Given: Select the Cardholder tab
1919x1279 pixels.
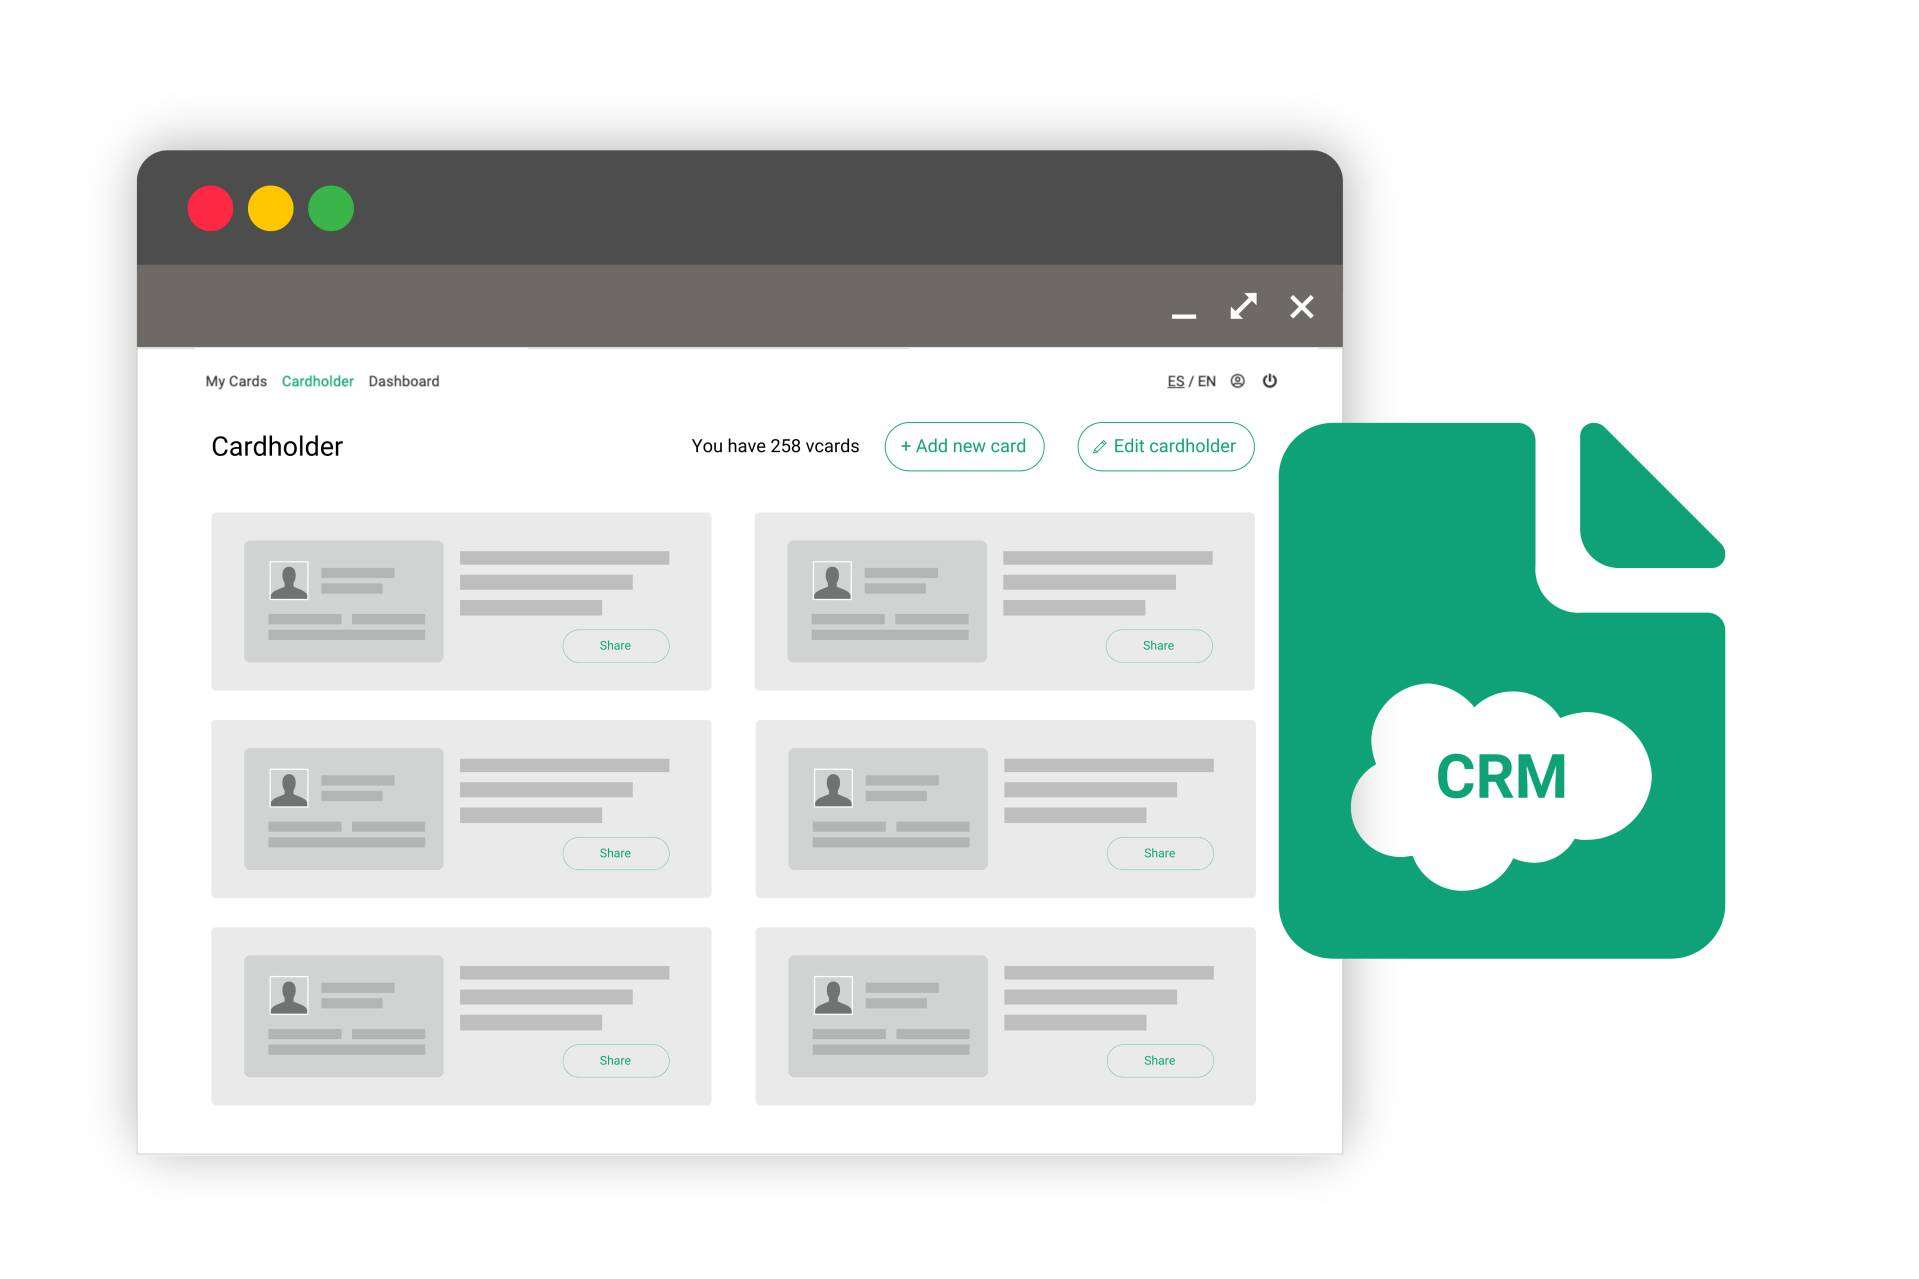Looking at the screenshot, I should (x=317, y=381).
